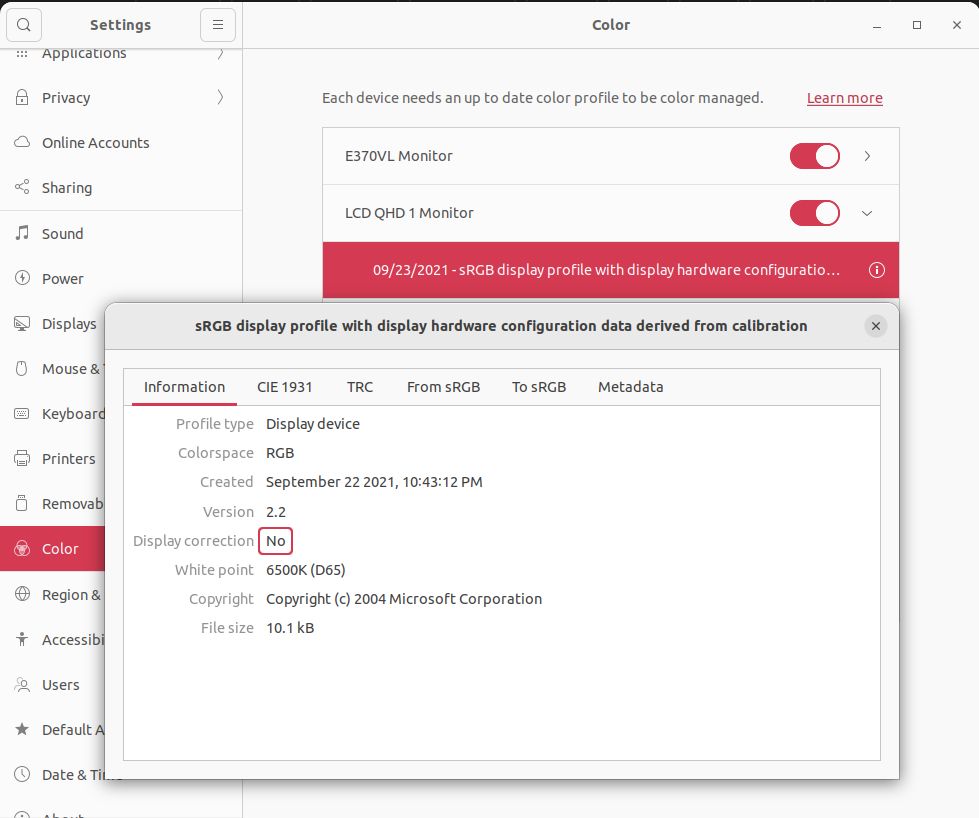Screen dimensions: 979x818
Task: Click the Default Applications star icon
Action: tap(22, 729)
